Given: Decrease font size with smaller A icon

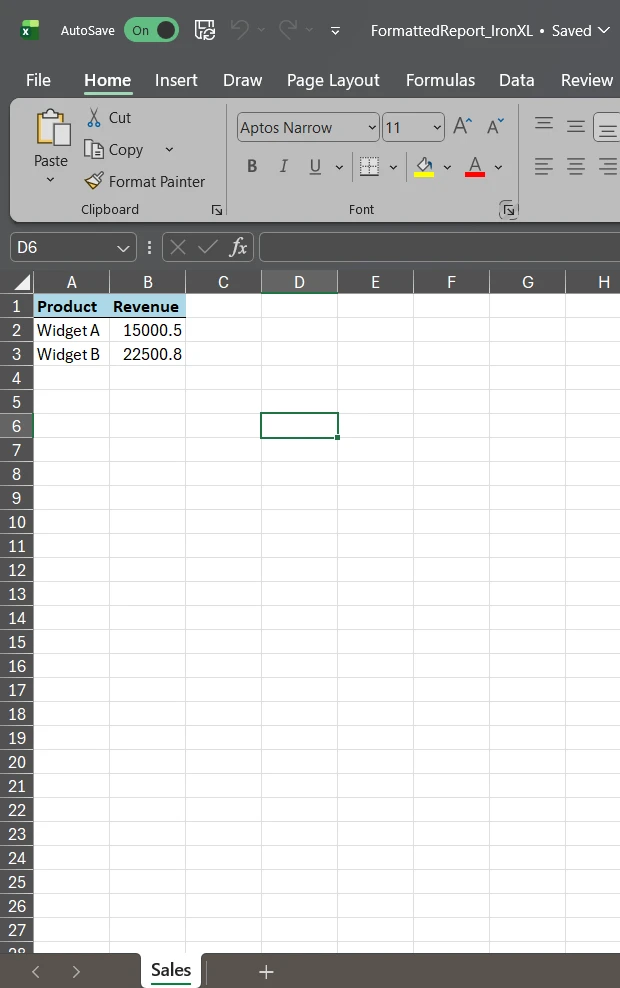Looking at the screenshot, I should pyautogui.click(x=495, y=126).
